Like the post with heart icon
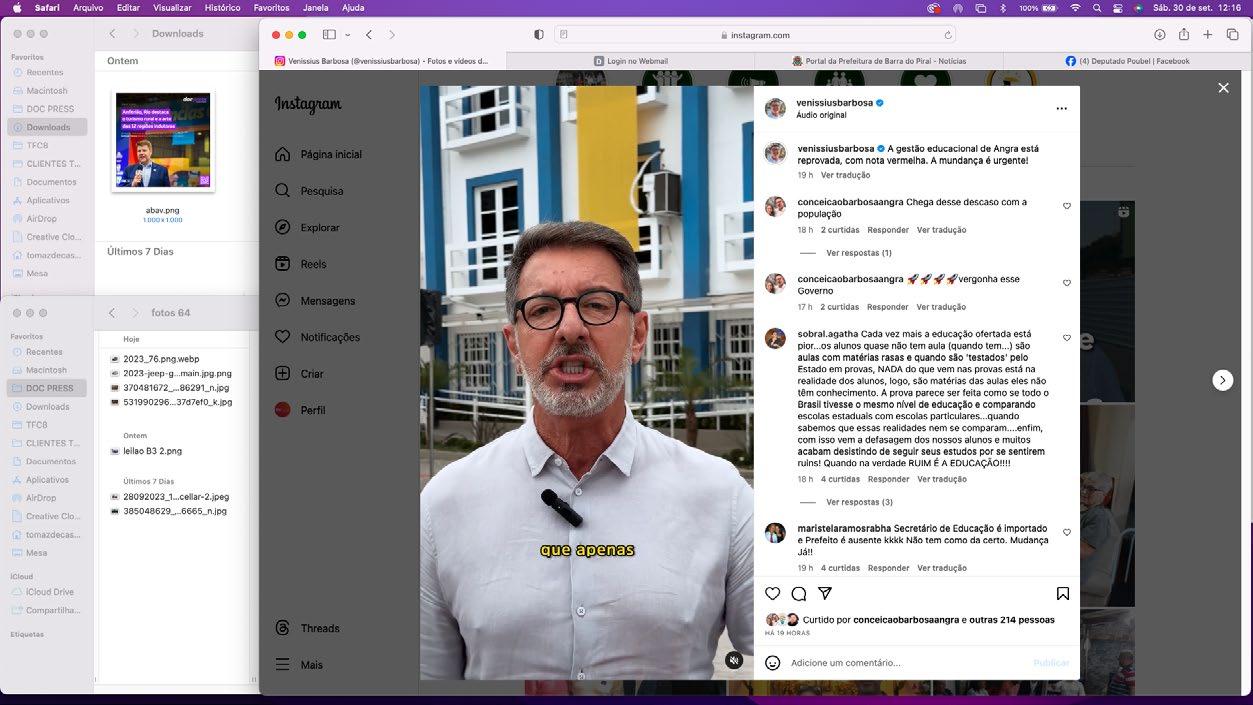Viewport: 1253px width, 705px height. click(773, 594)
